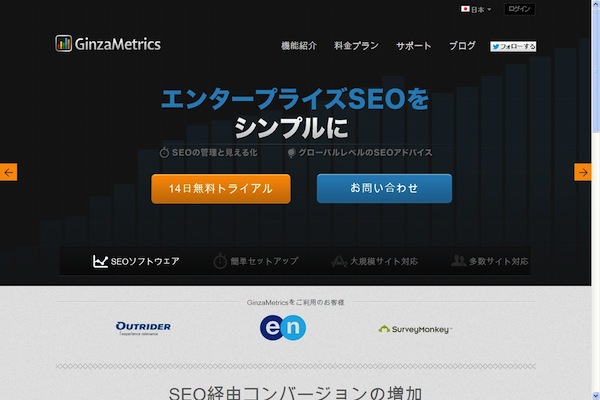600x400 pixels.
Task: Switch to 大規模サイト対応 tab
Action: [375, 261]
